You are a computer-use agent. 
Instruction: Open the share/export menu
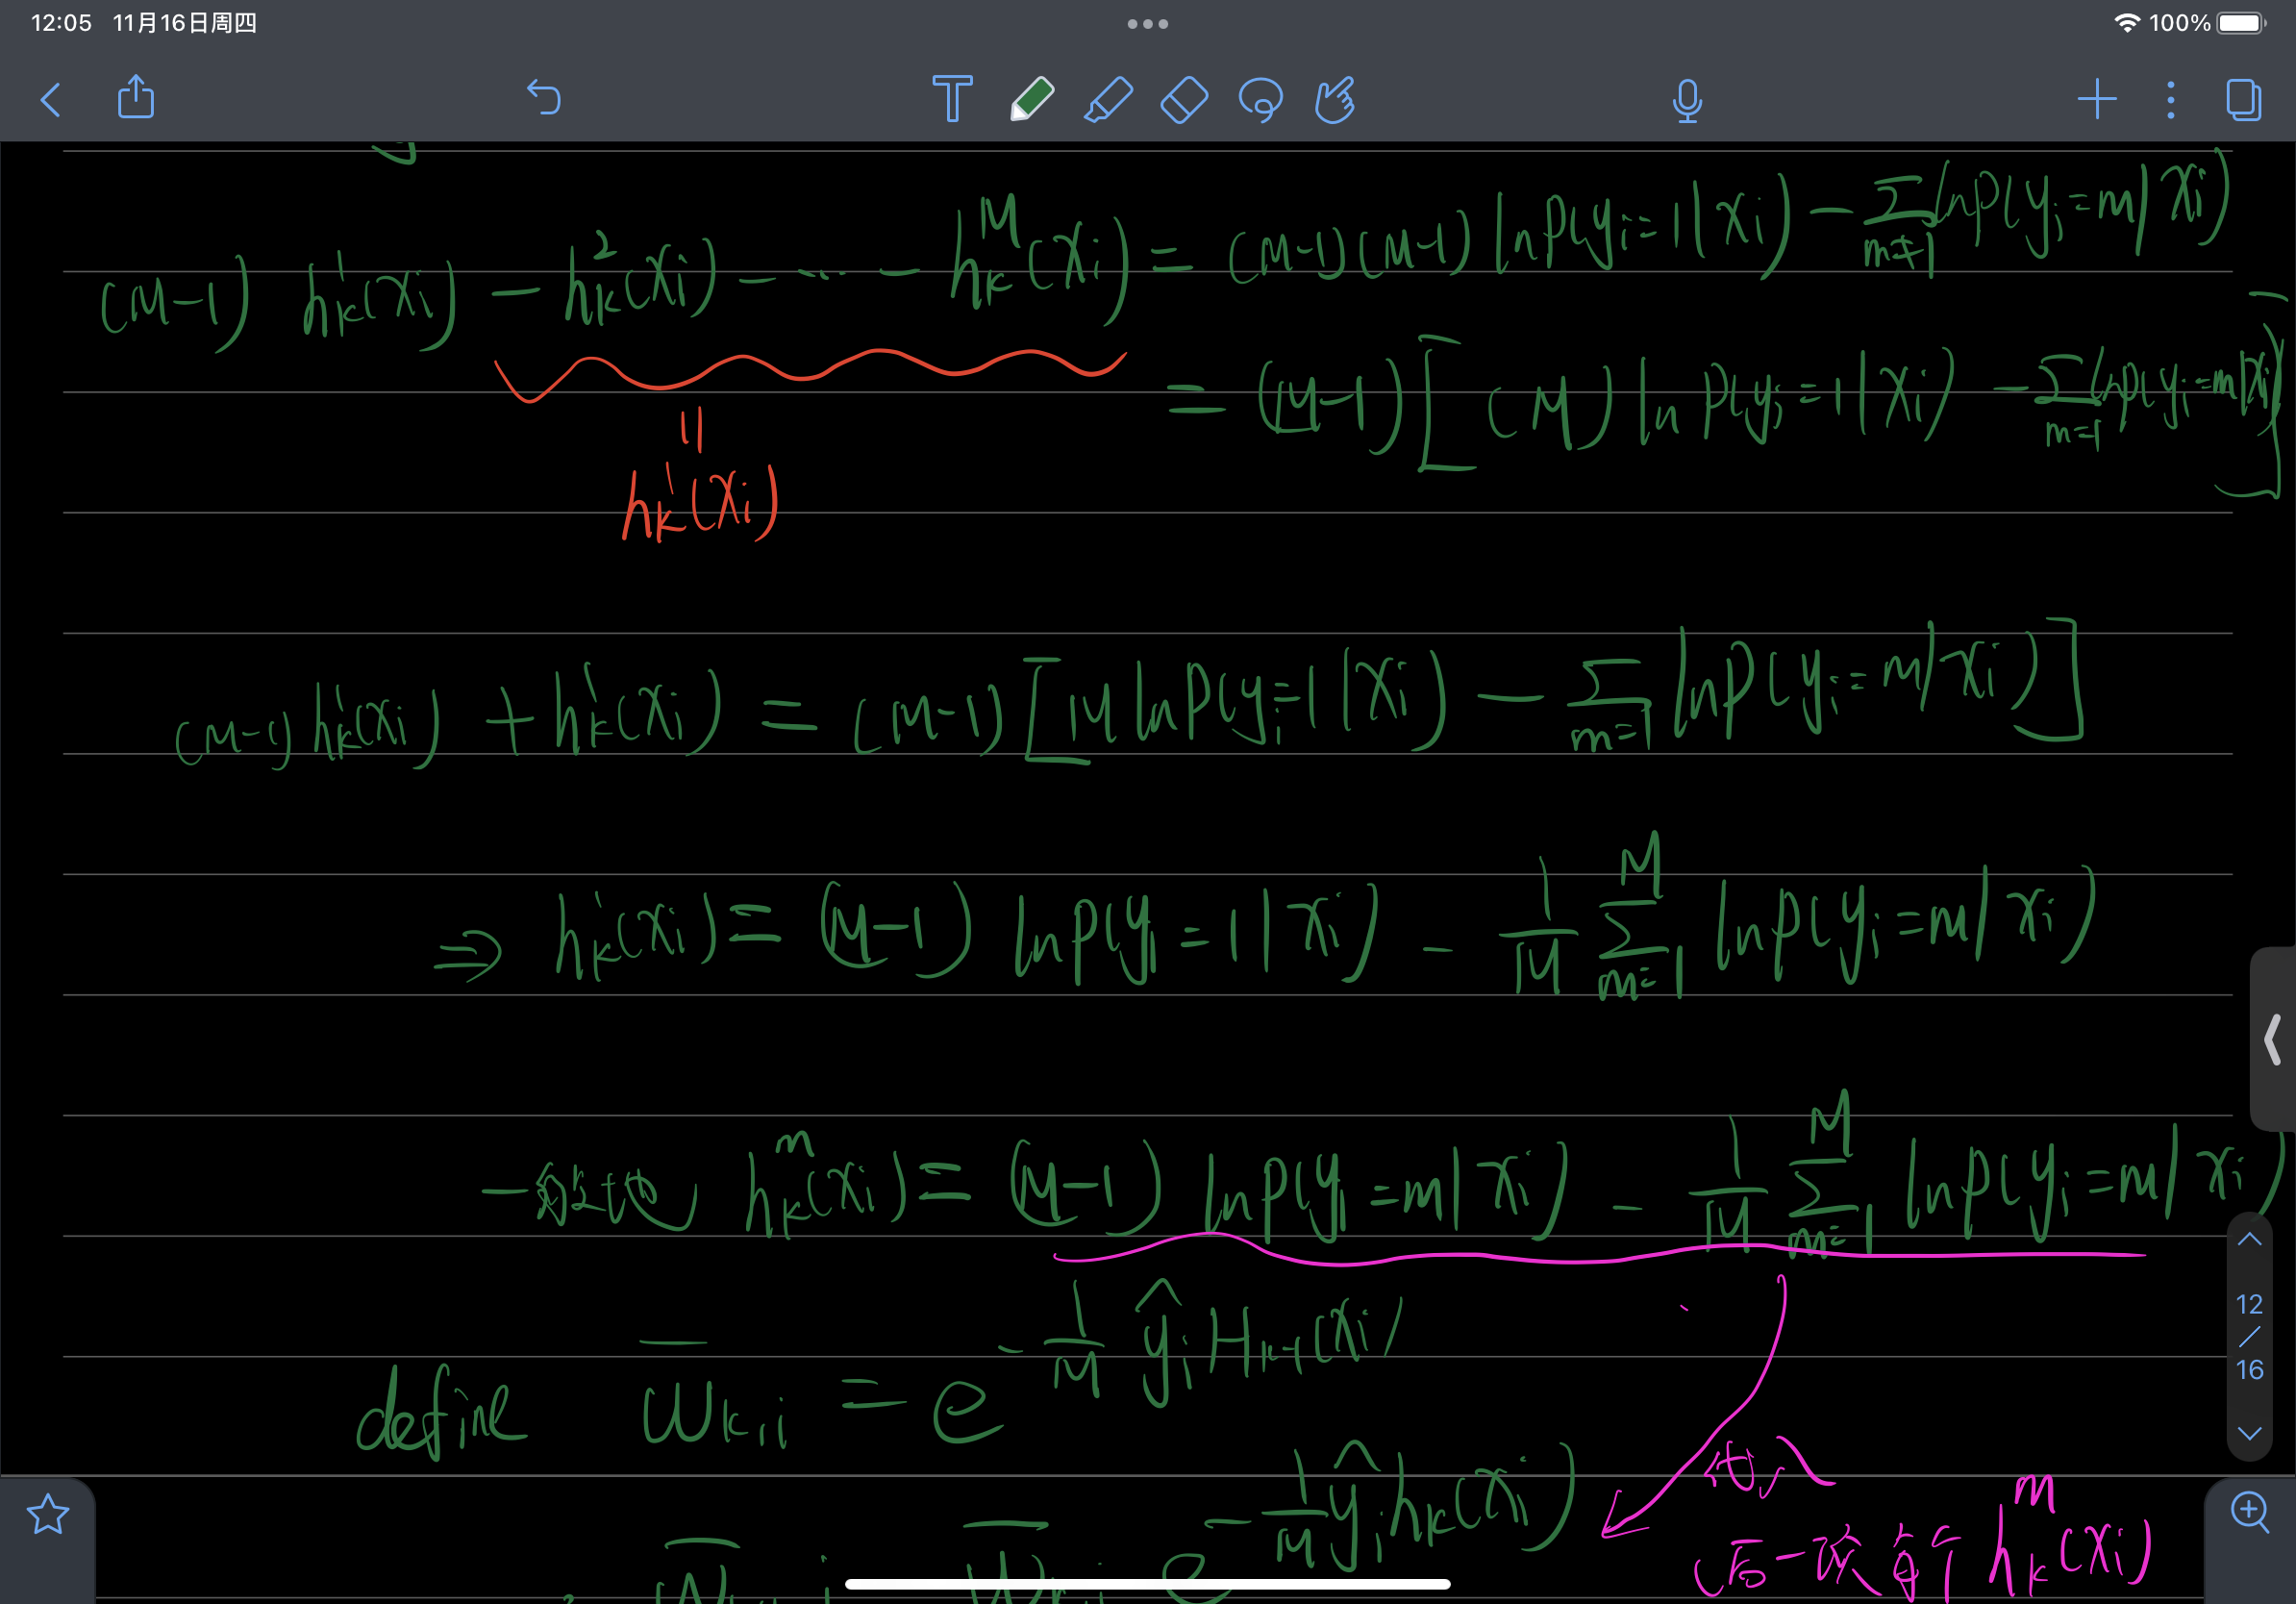[136, 97]
